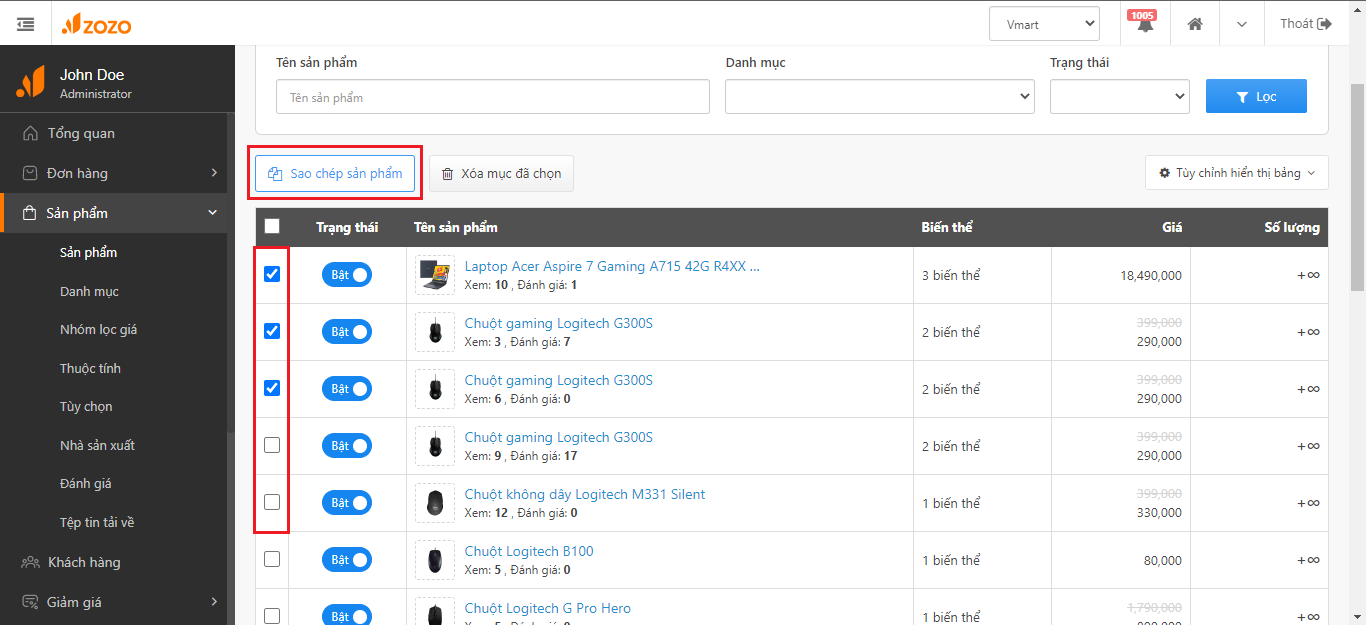Open Tùy chọn sidebar item
This screenshot has width=1366, height=625.
point(86,406)
